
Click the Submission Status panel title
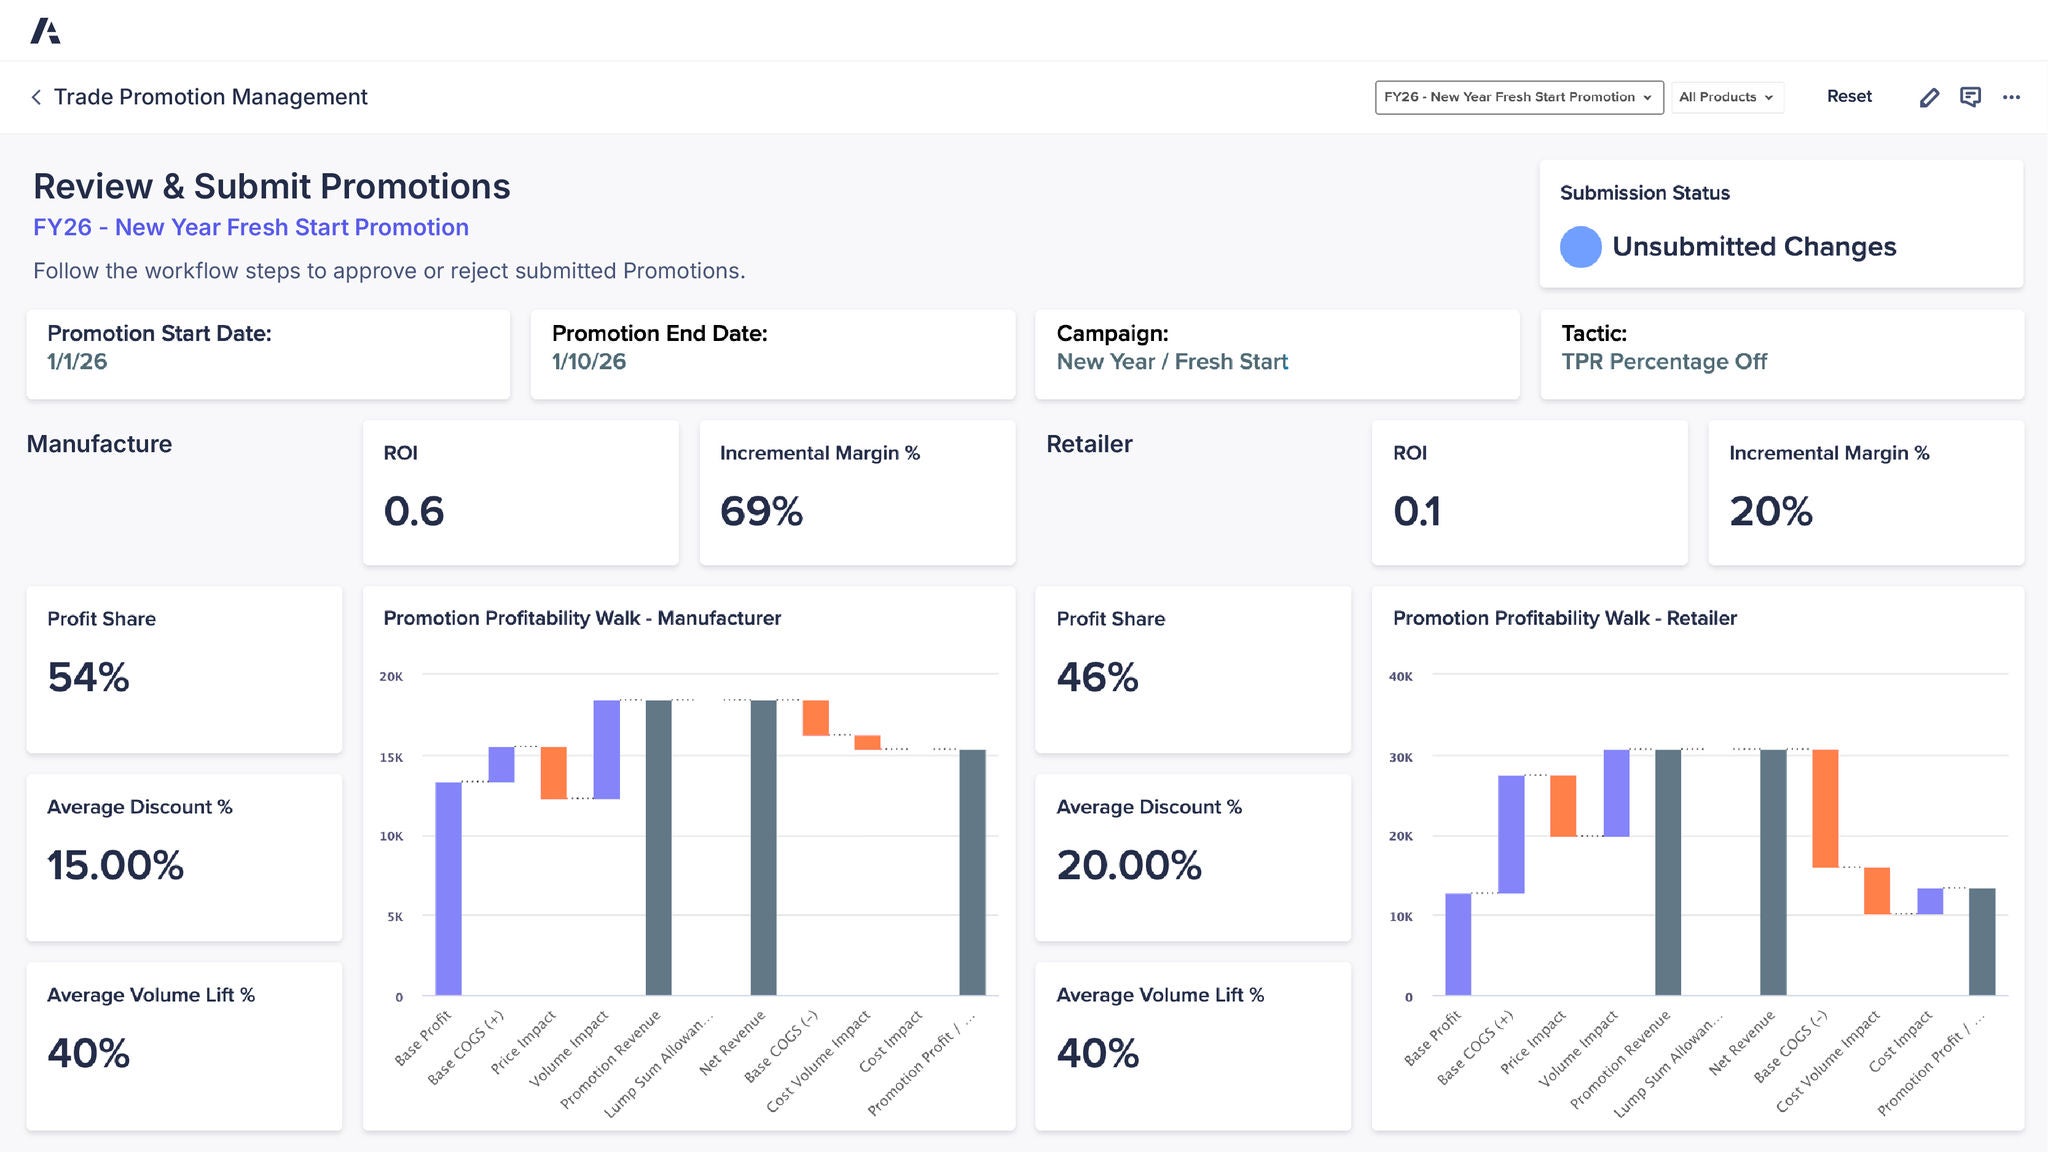[1644, 192]
